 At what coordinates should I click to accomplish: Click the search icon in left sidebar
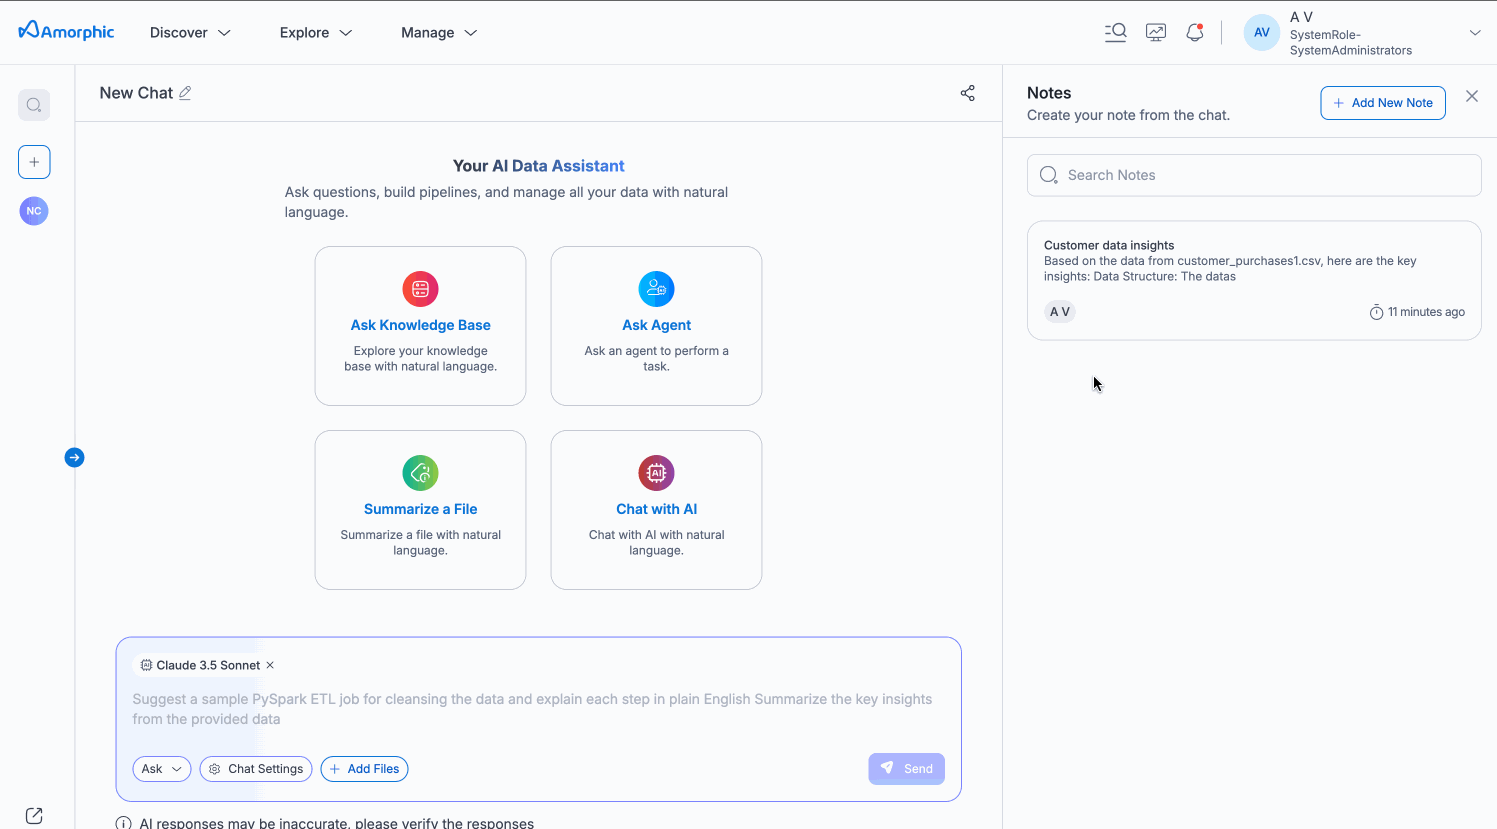coord(34,105)
